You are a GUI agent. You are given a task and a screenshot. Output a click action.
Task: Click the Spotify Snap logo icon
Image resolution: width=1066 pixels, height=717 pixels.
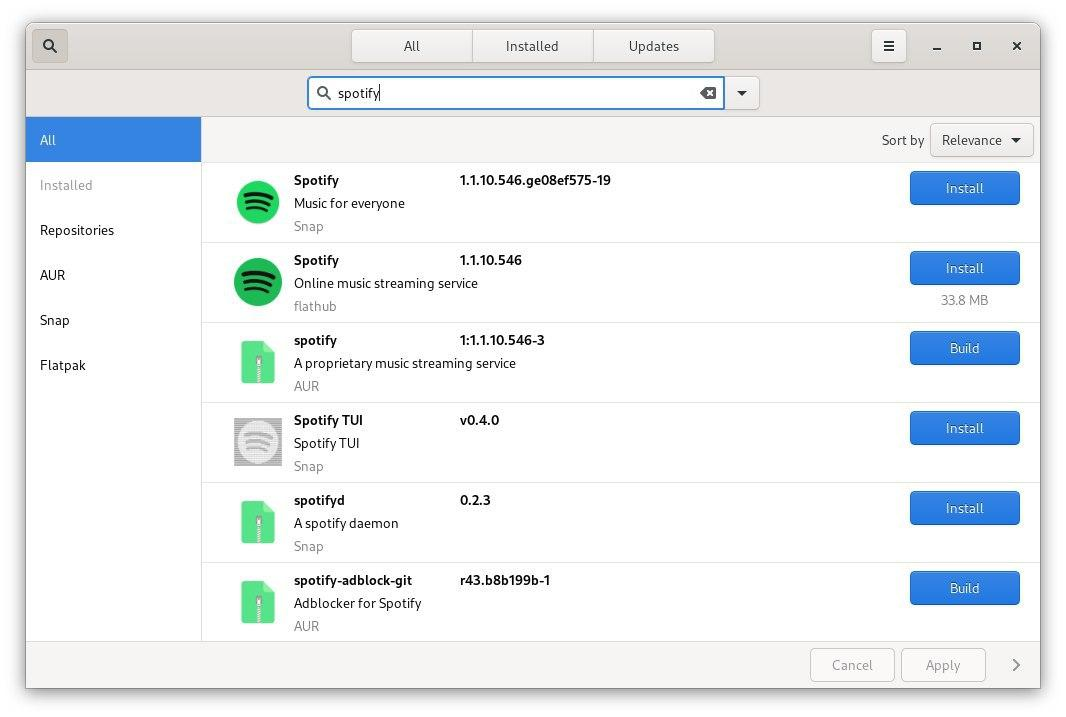click(x=258, y=202)
